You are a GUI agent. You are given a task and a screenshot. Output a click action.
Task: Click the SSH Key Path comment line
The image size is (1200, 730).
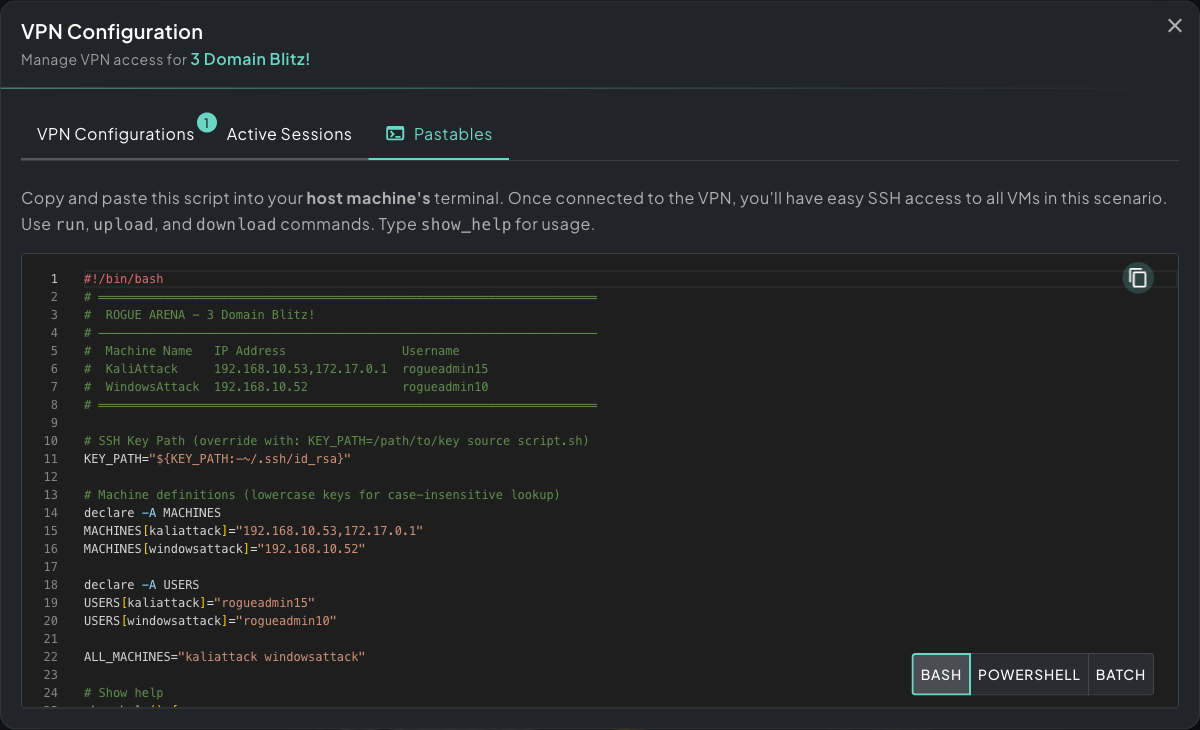click(337, 441)
